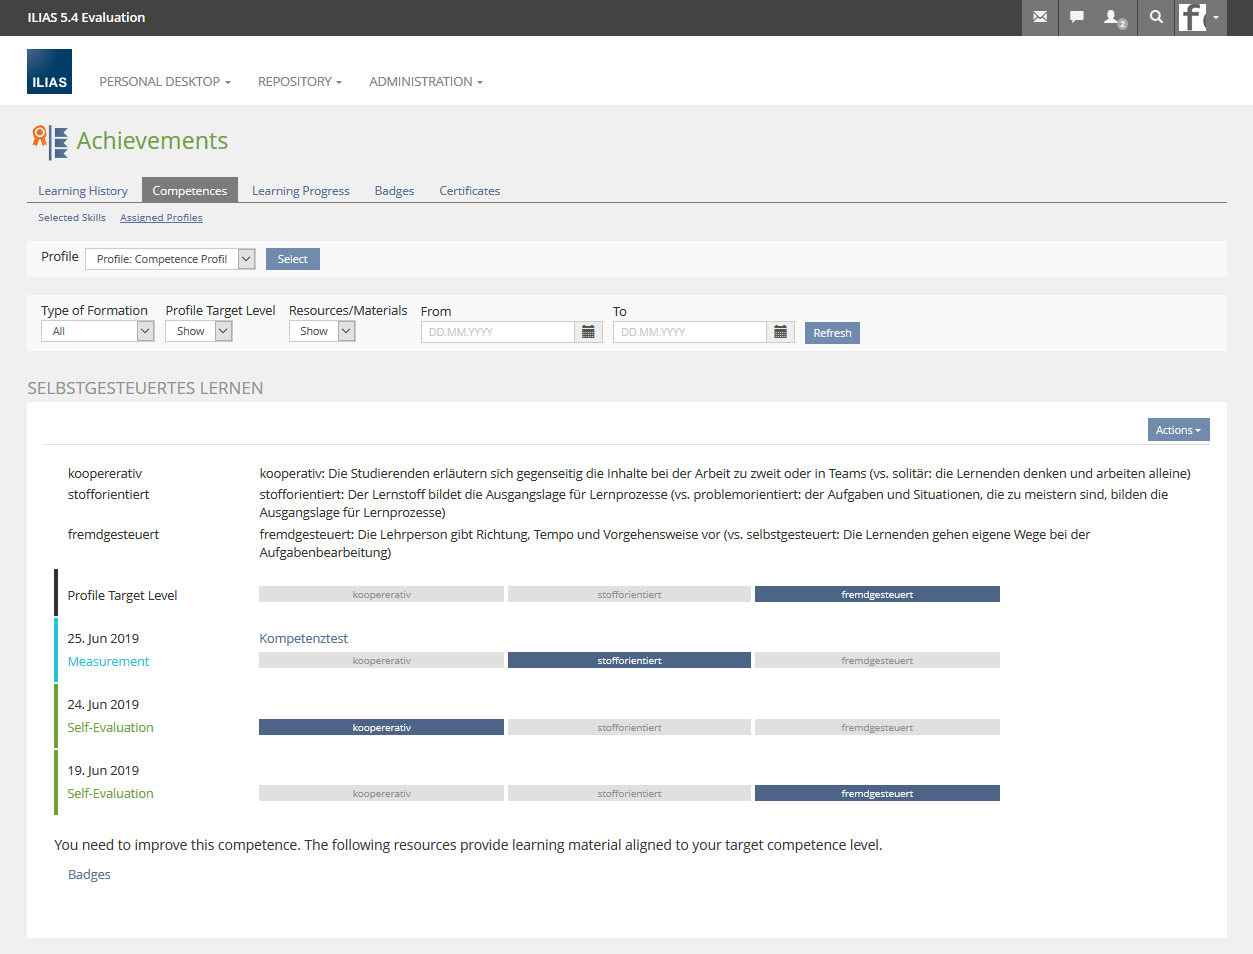Click the contacts icon with badge
The height and width of the screenshot is (954, 1253).
(1113, 17)
